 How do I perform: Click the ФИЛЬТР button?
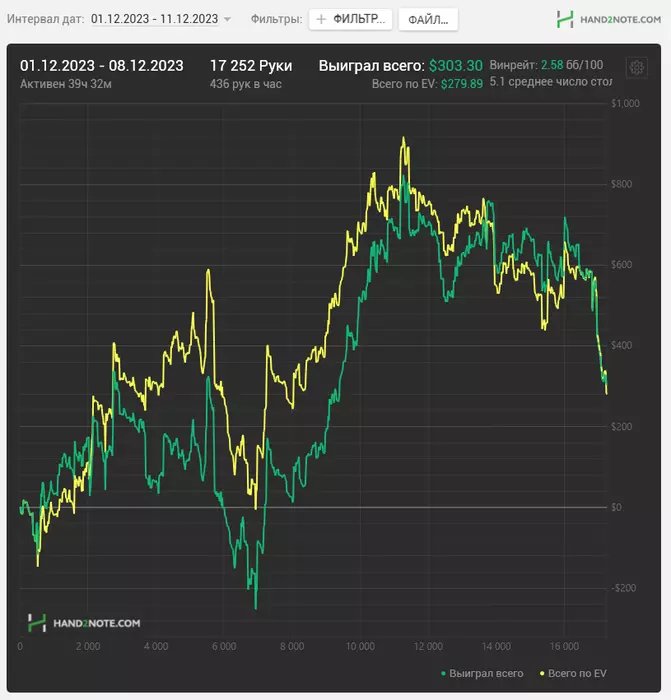[x=350, y=19]
